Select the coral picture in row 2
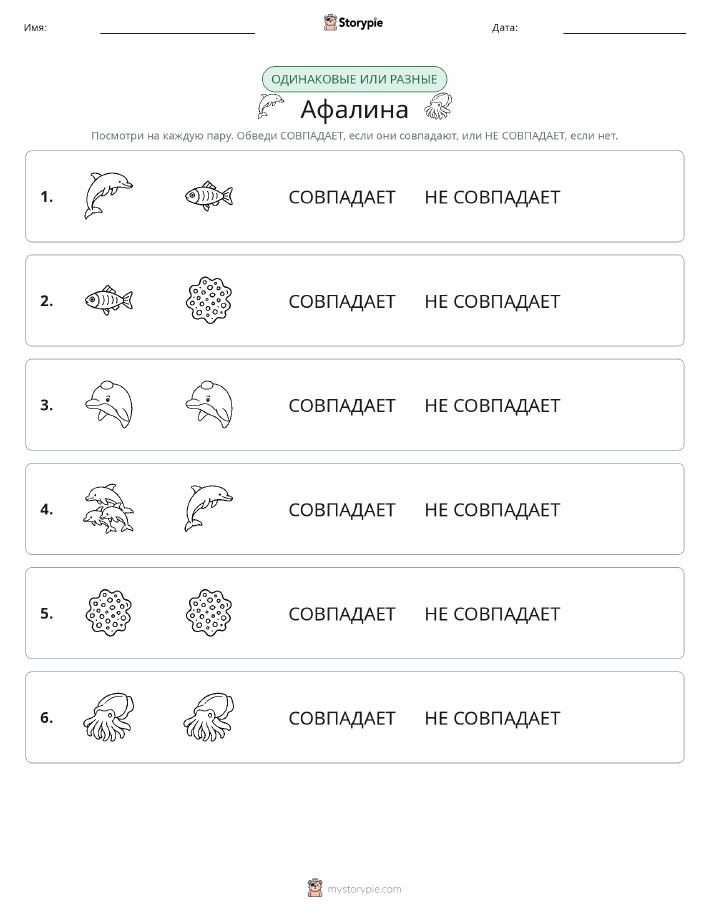Viewport: 709px width, 917px height. pos(209,300)
